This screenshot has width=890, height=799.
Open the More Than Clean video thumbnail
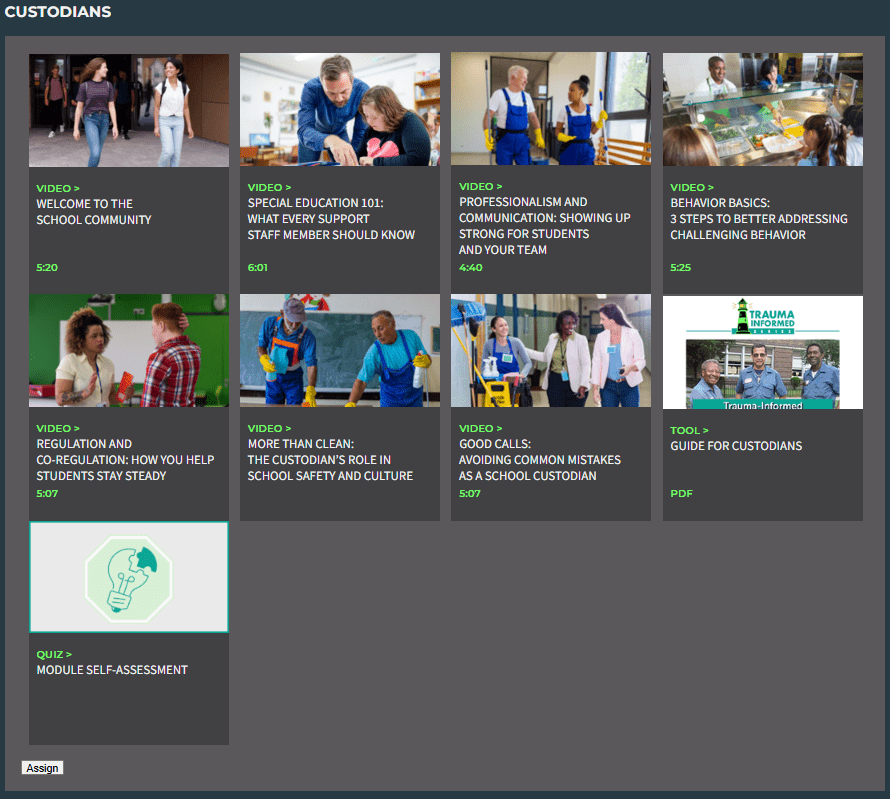point(339,350)
